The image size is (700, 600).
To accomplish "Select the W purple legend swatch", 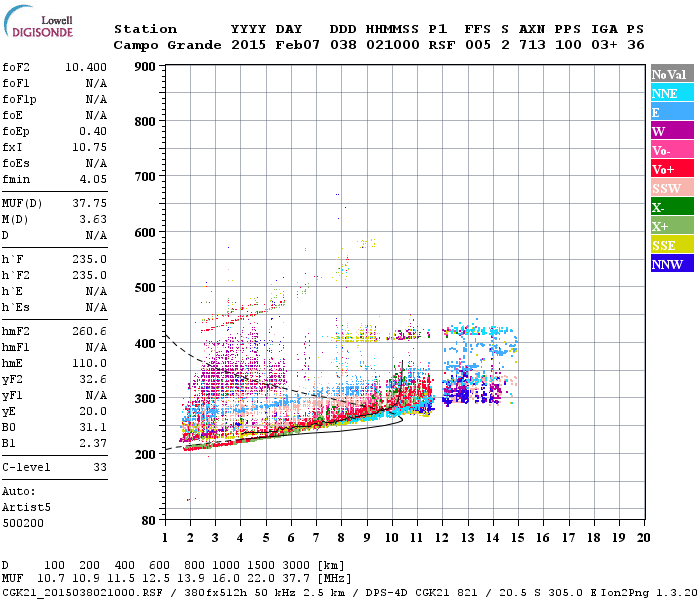I will coord(672,131).
